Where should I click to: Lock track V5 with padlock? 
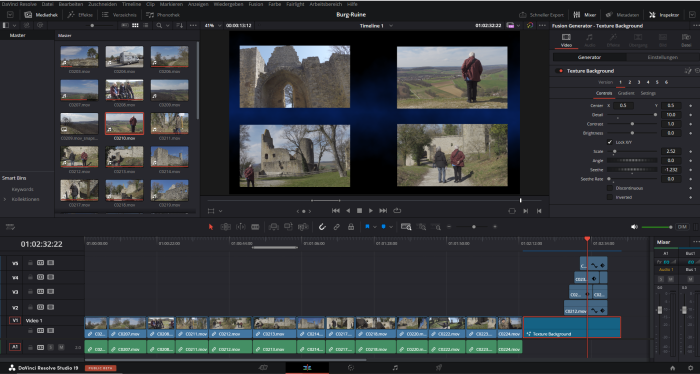coord(30,263)
